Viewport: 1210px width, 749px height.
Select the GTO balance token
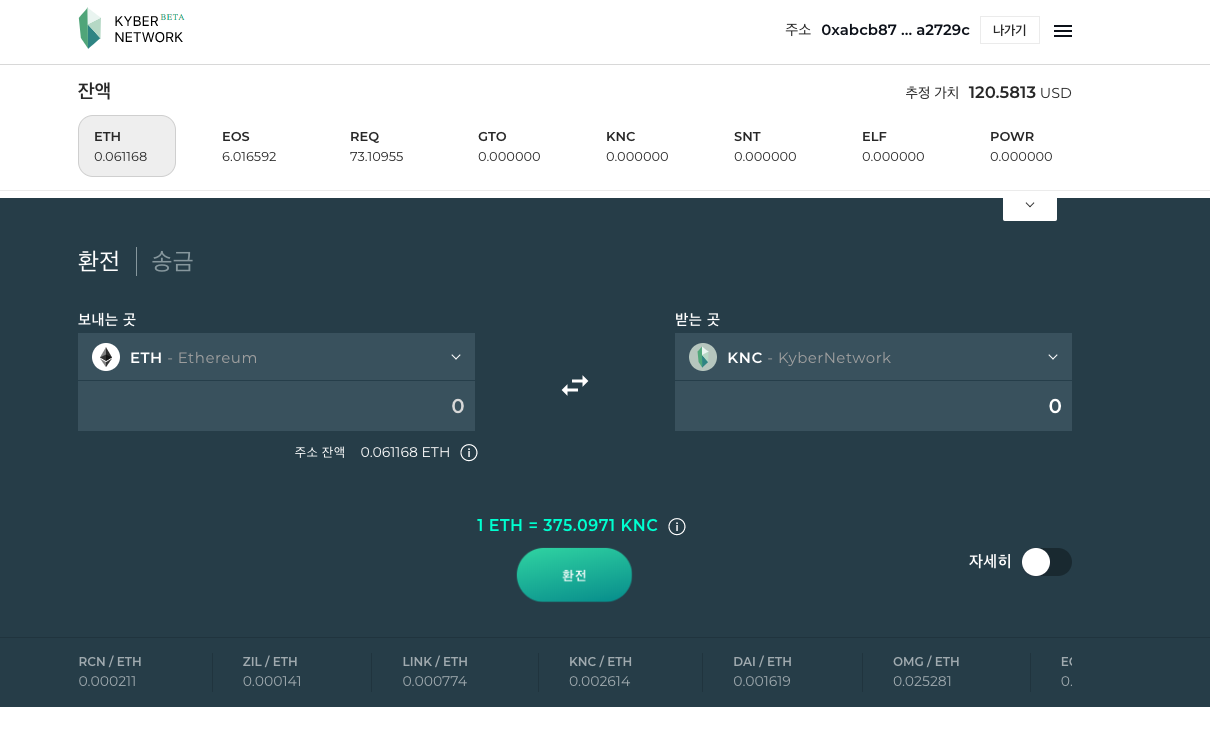click(509, 146)
